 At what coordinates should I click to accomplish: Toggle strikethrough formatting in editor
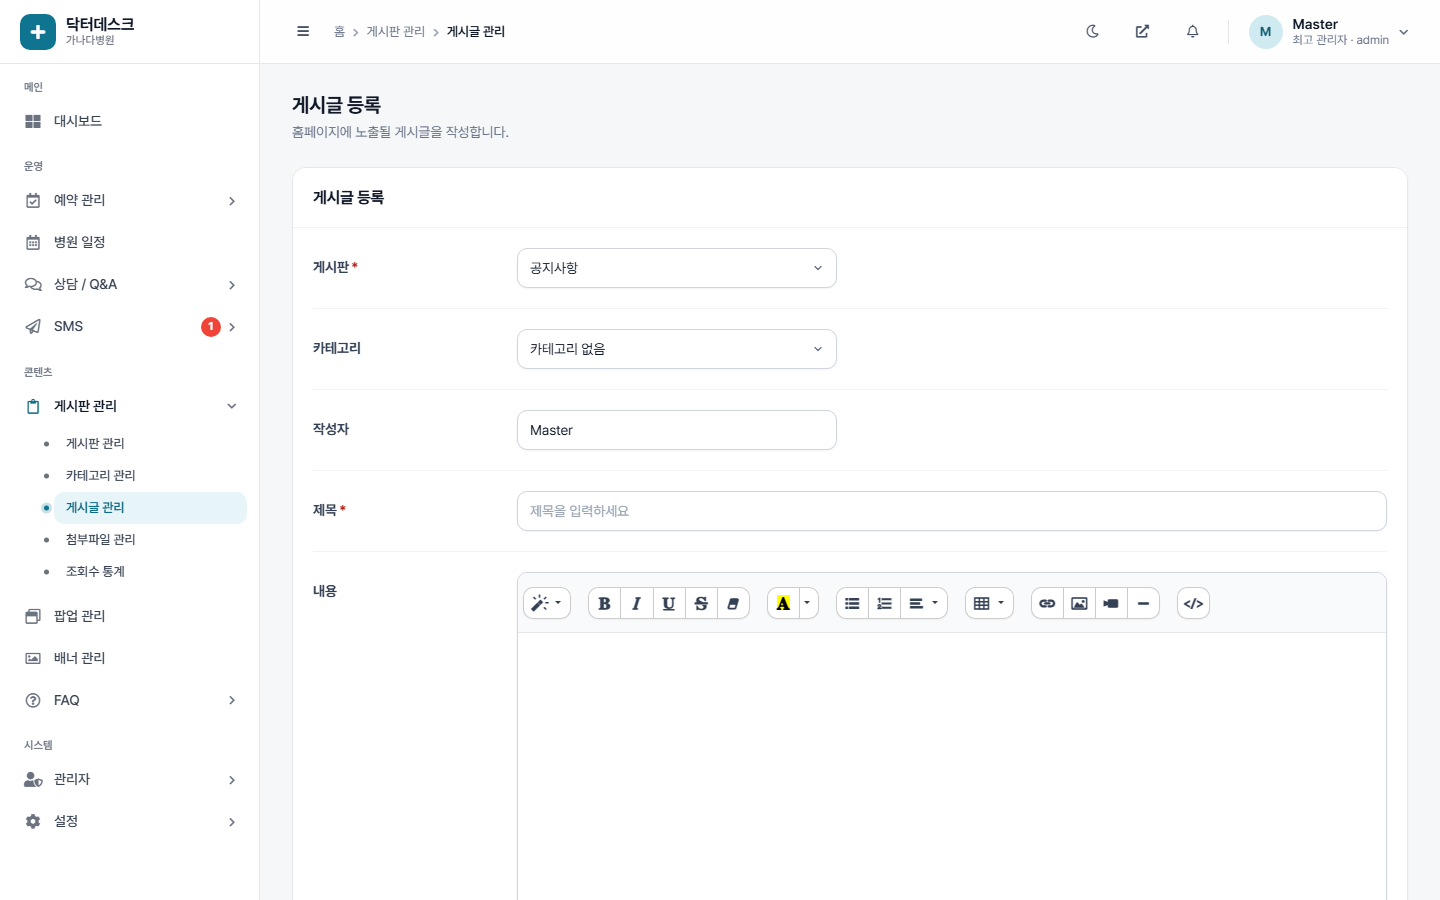coord(701,603)
